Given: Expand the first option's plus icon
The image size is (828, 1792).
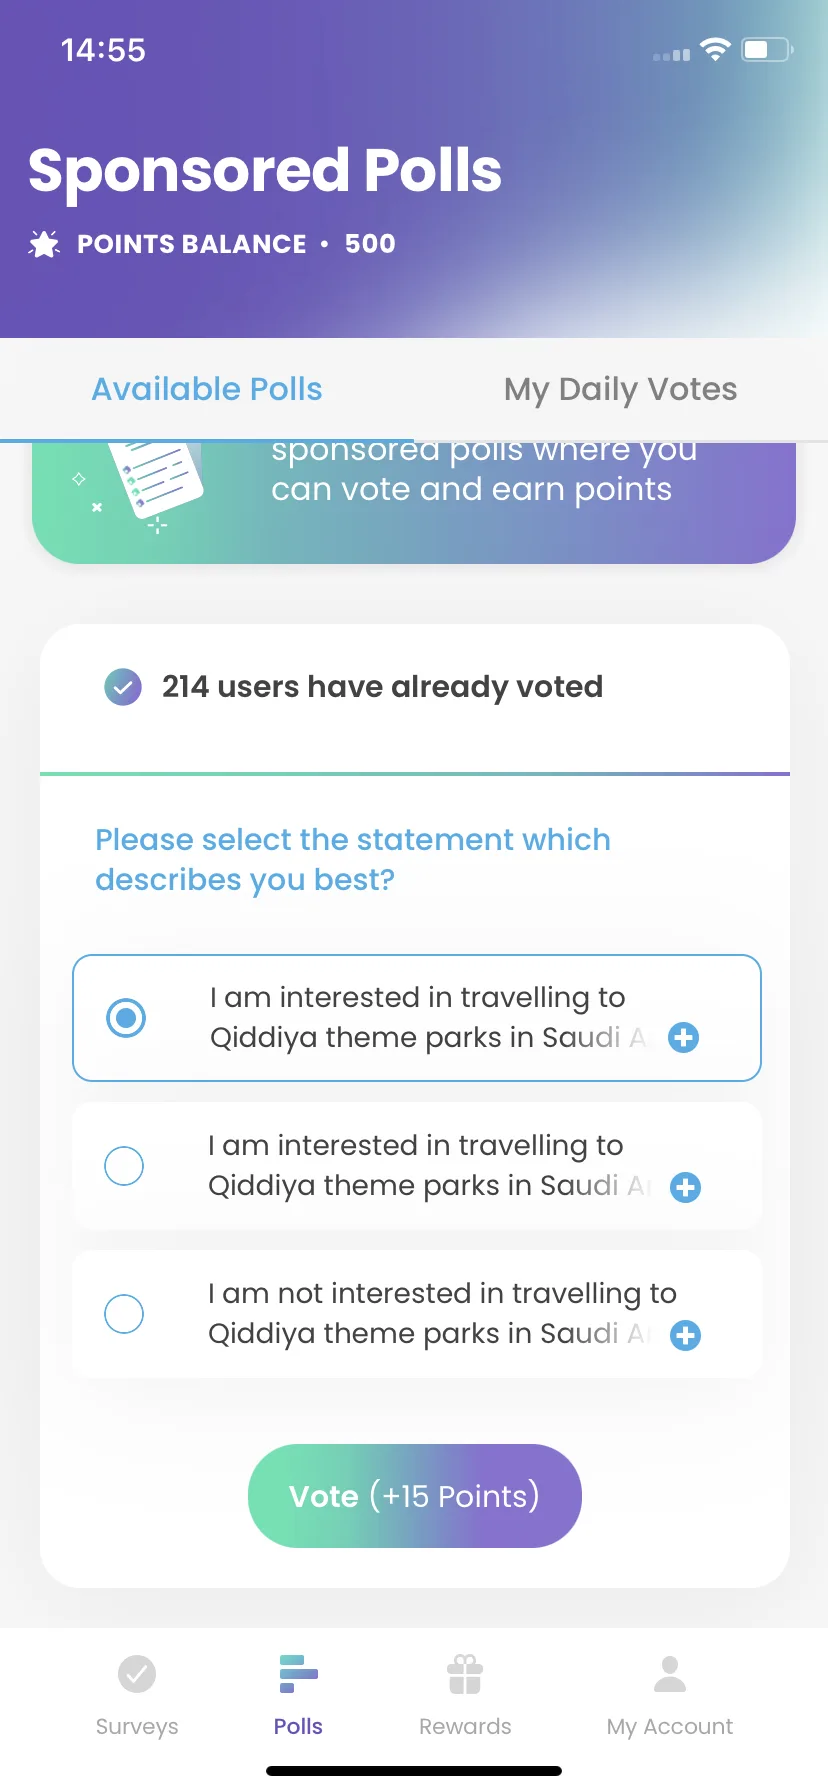Looking at the screenshot, I should tap(684, 1038).
